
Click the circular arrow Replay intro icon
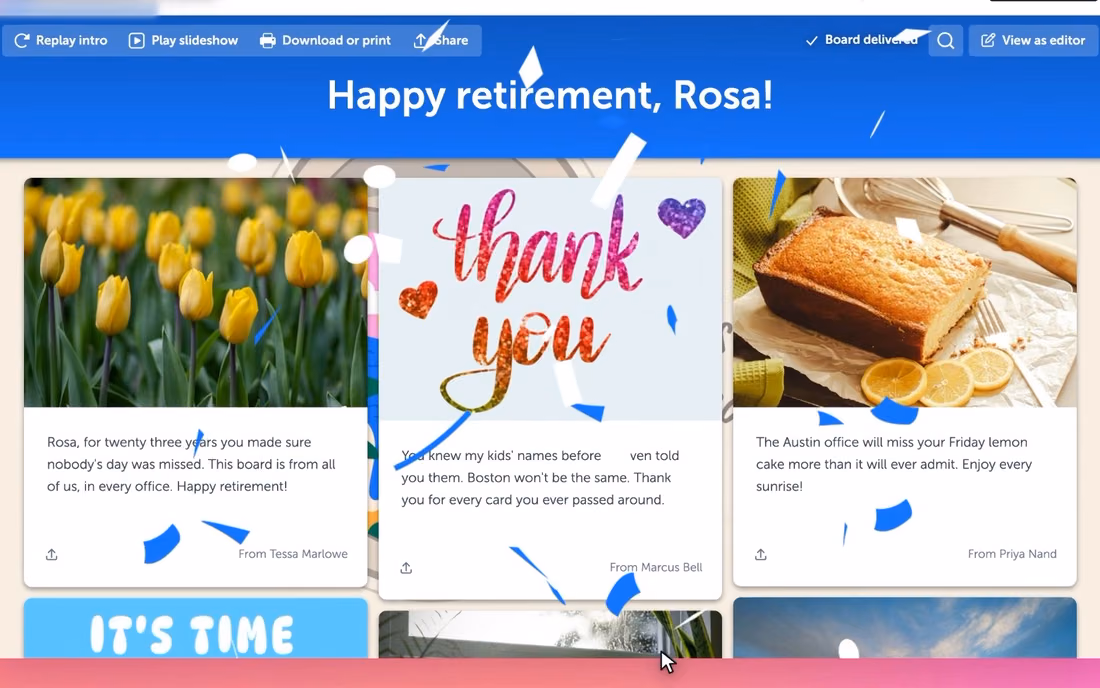(x=22, y=41)
